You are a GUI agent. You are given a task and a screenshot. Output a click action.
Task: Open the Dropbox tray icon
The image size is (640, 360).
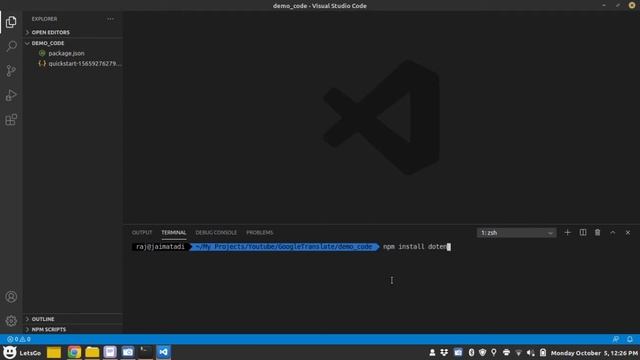[x=444, y=353]
